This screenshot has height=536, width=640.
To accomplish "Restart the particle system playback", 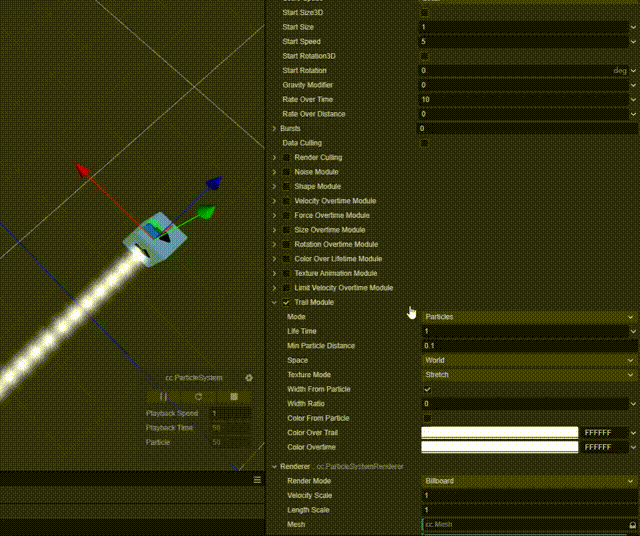I will pos(198,396).
